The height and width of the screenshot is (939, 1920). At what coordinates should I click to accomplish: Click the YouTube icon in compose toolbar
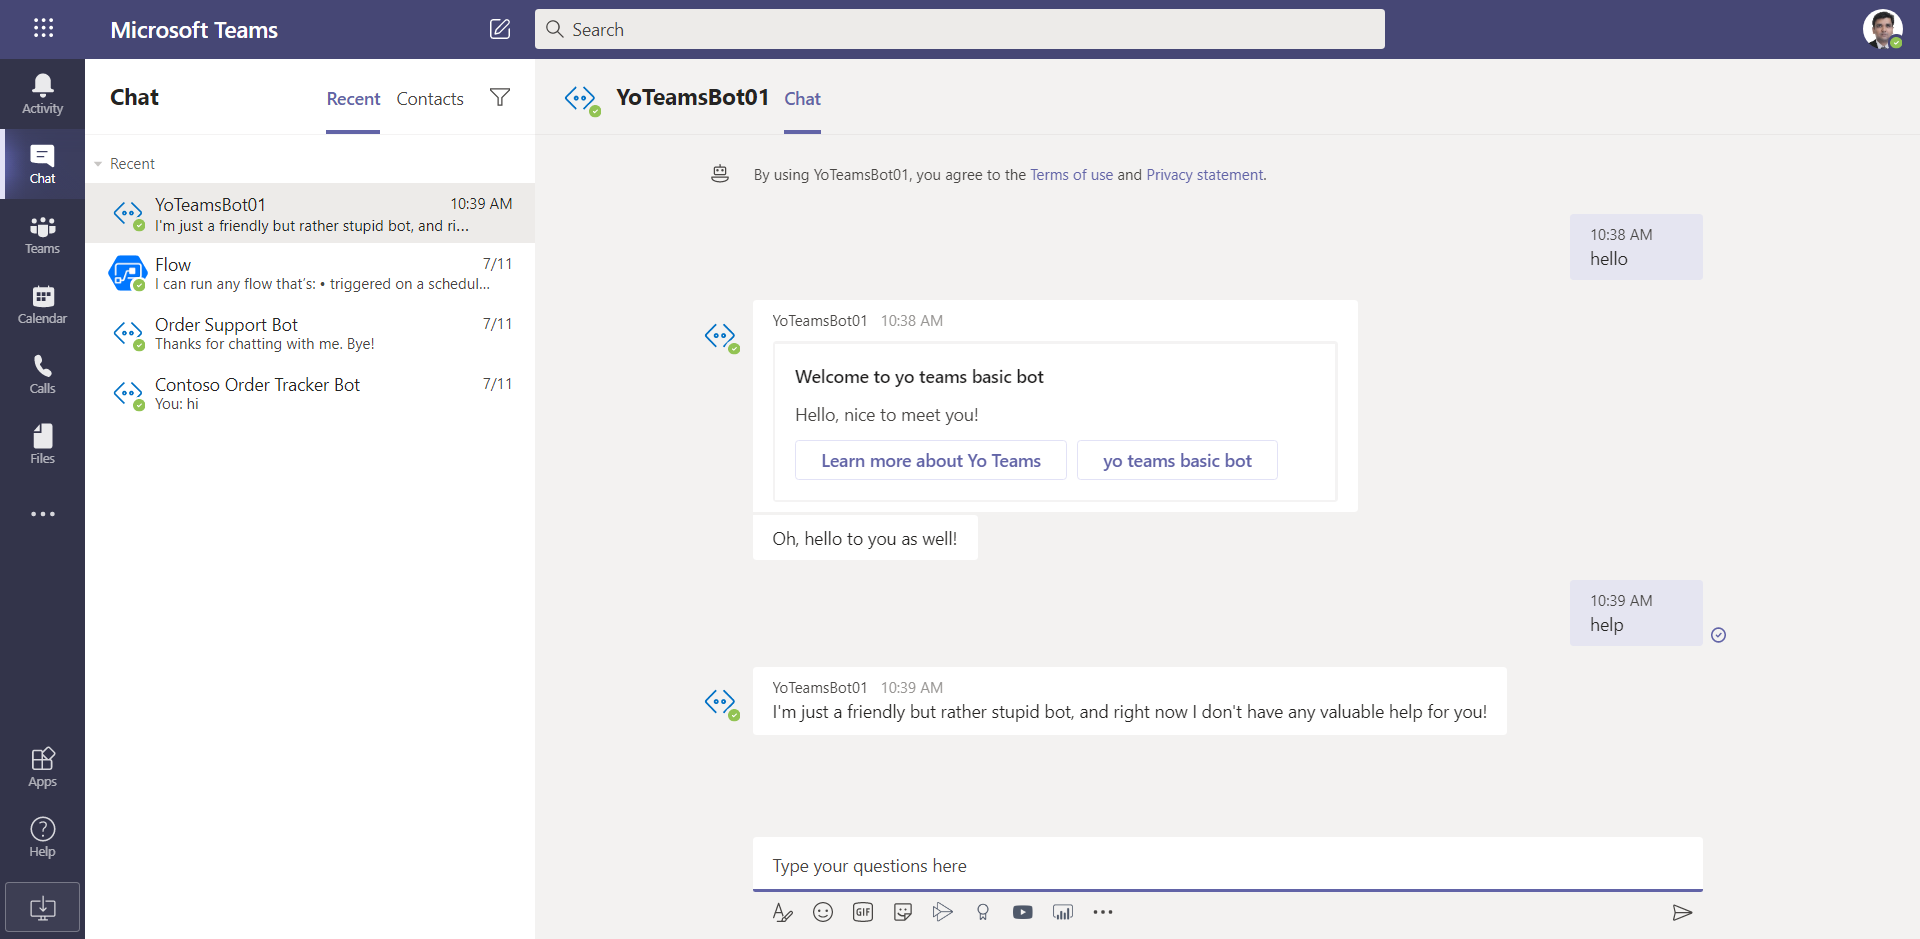[x=1022, y=912]
